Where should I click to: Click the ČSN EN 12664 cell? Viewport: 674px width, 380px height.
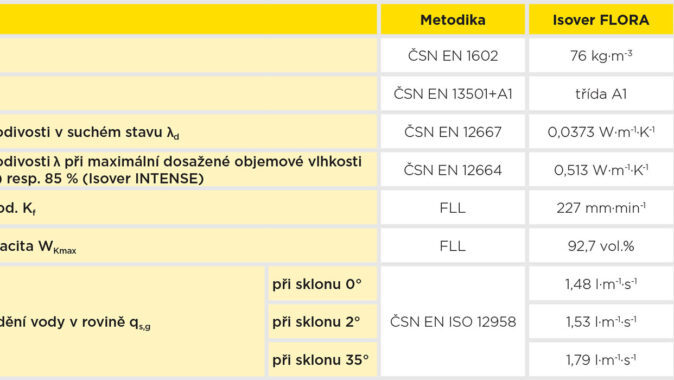pos(453,170)
